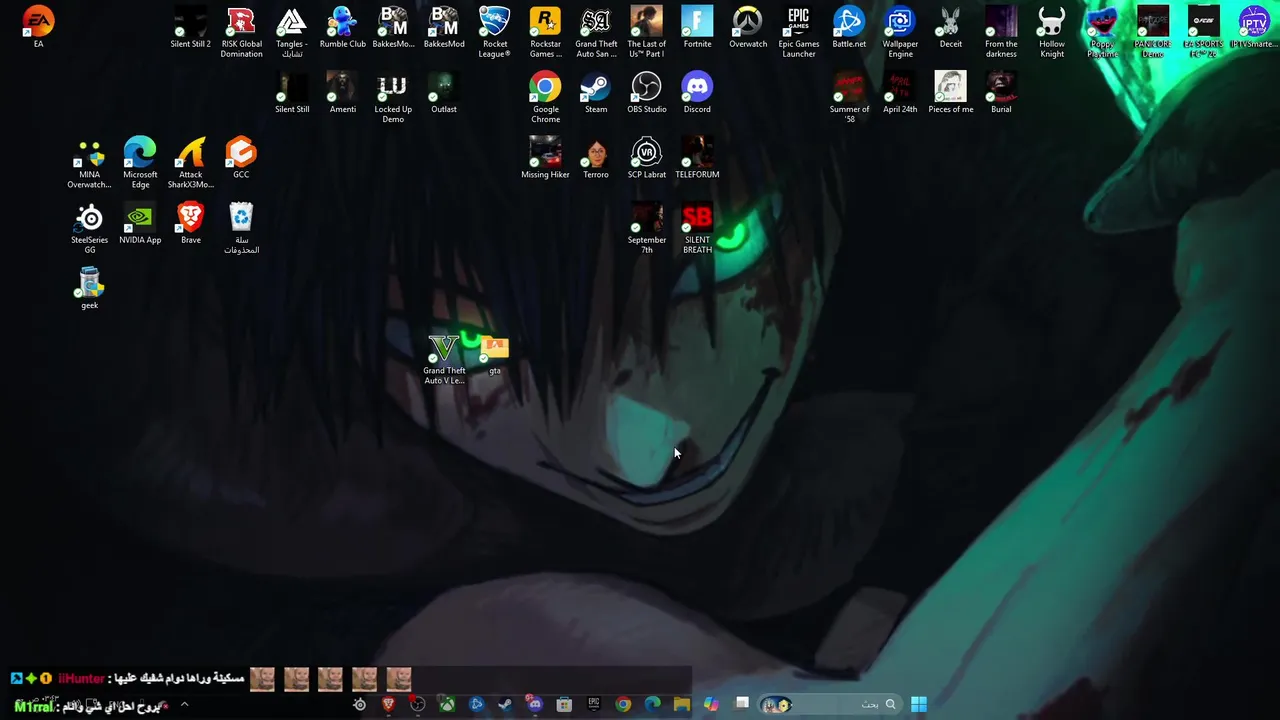Open the Locked Up Demo shortcut
The width and height of the screenshot is (1280, 720).
coord(393,97)
